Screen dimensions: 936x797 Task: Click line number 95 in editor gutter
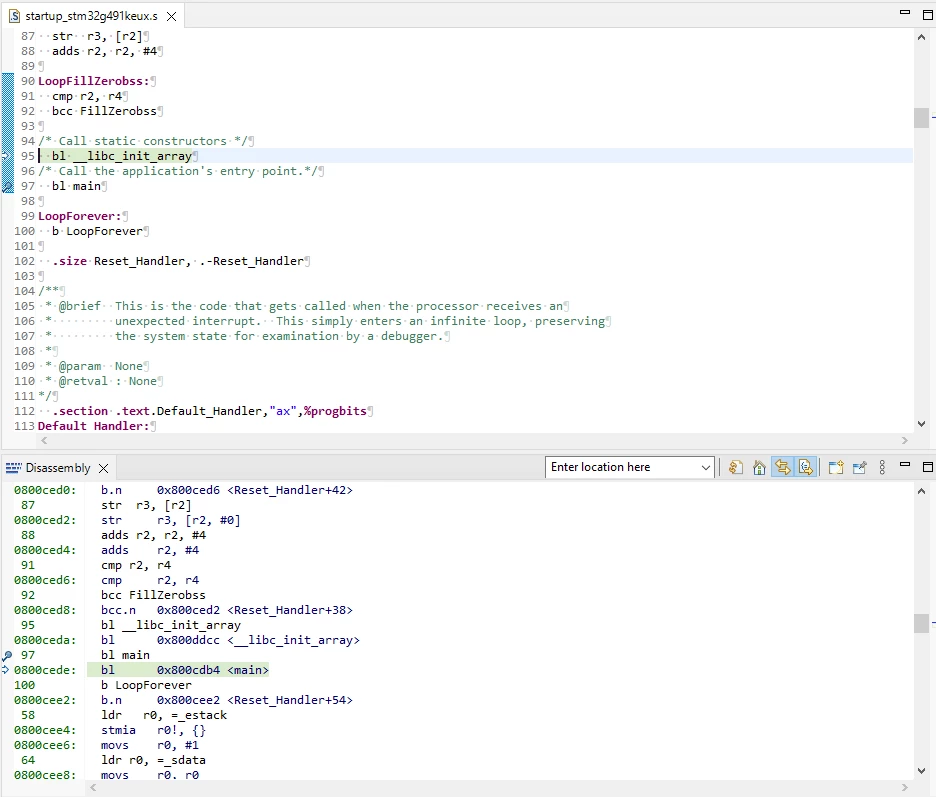28,156
